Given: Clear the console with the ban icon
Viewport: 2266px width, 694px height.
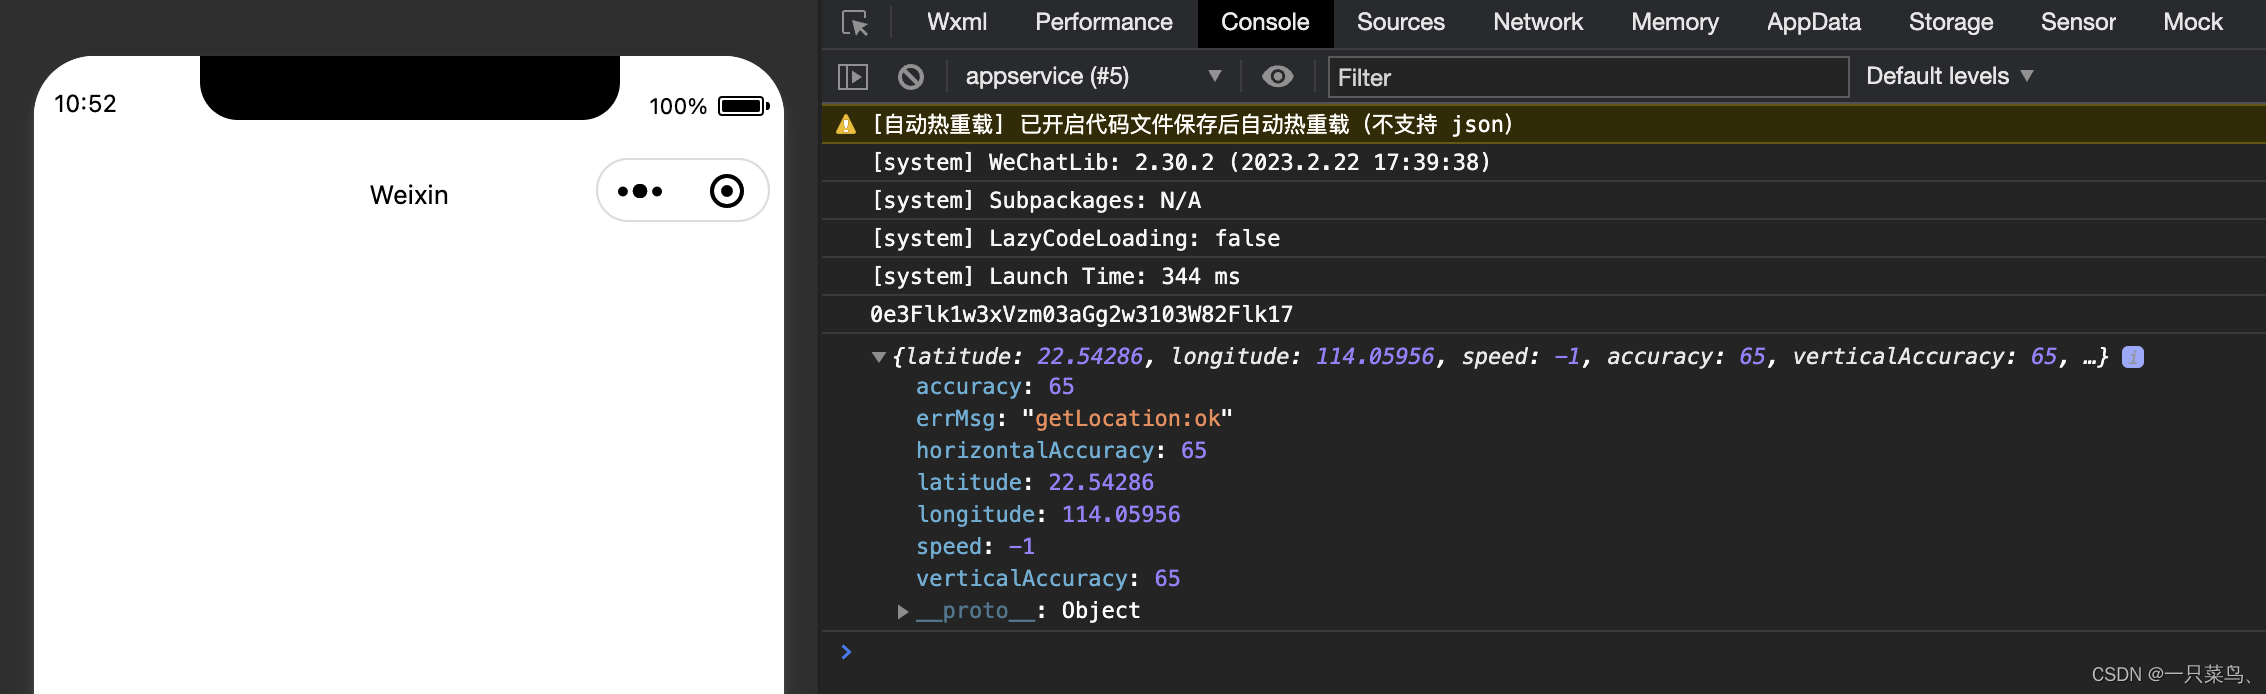Looking at the screenshot, I should click(911, 76).
